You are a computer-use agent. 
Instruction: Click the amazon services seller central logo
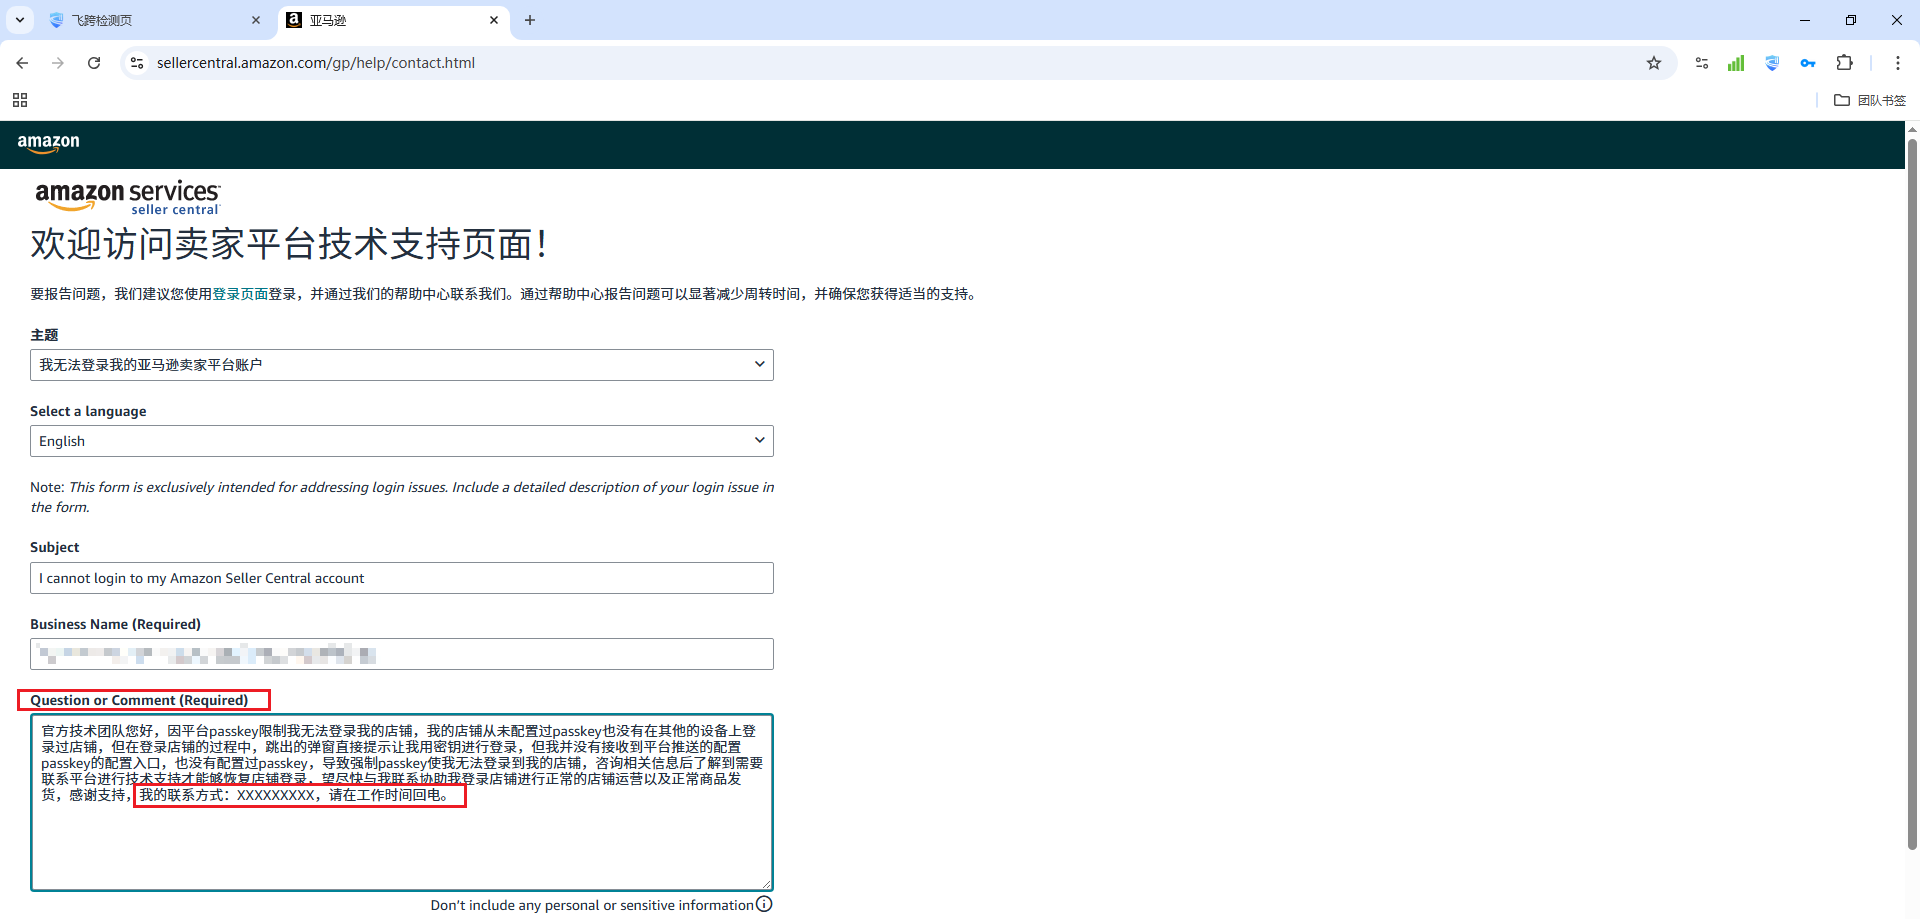click(x=128, y=197)
